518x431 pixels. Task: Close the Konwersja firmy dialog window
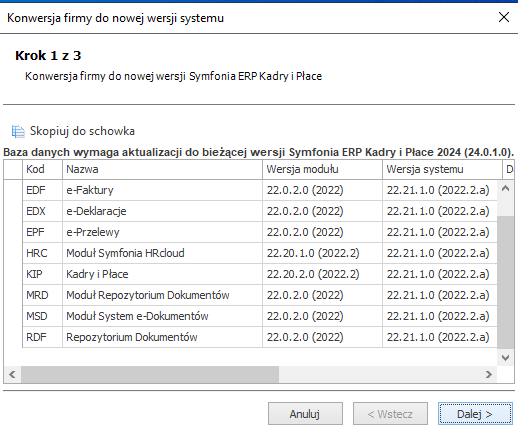pos(504,17)
